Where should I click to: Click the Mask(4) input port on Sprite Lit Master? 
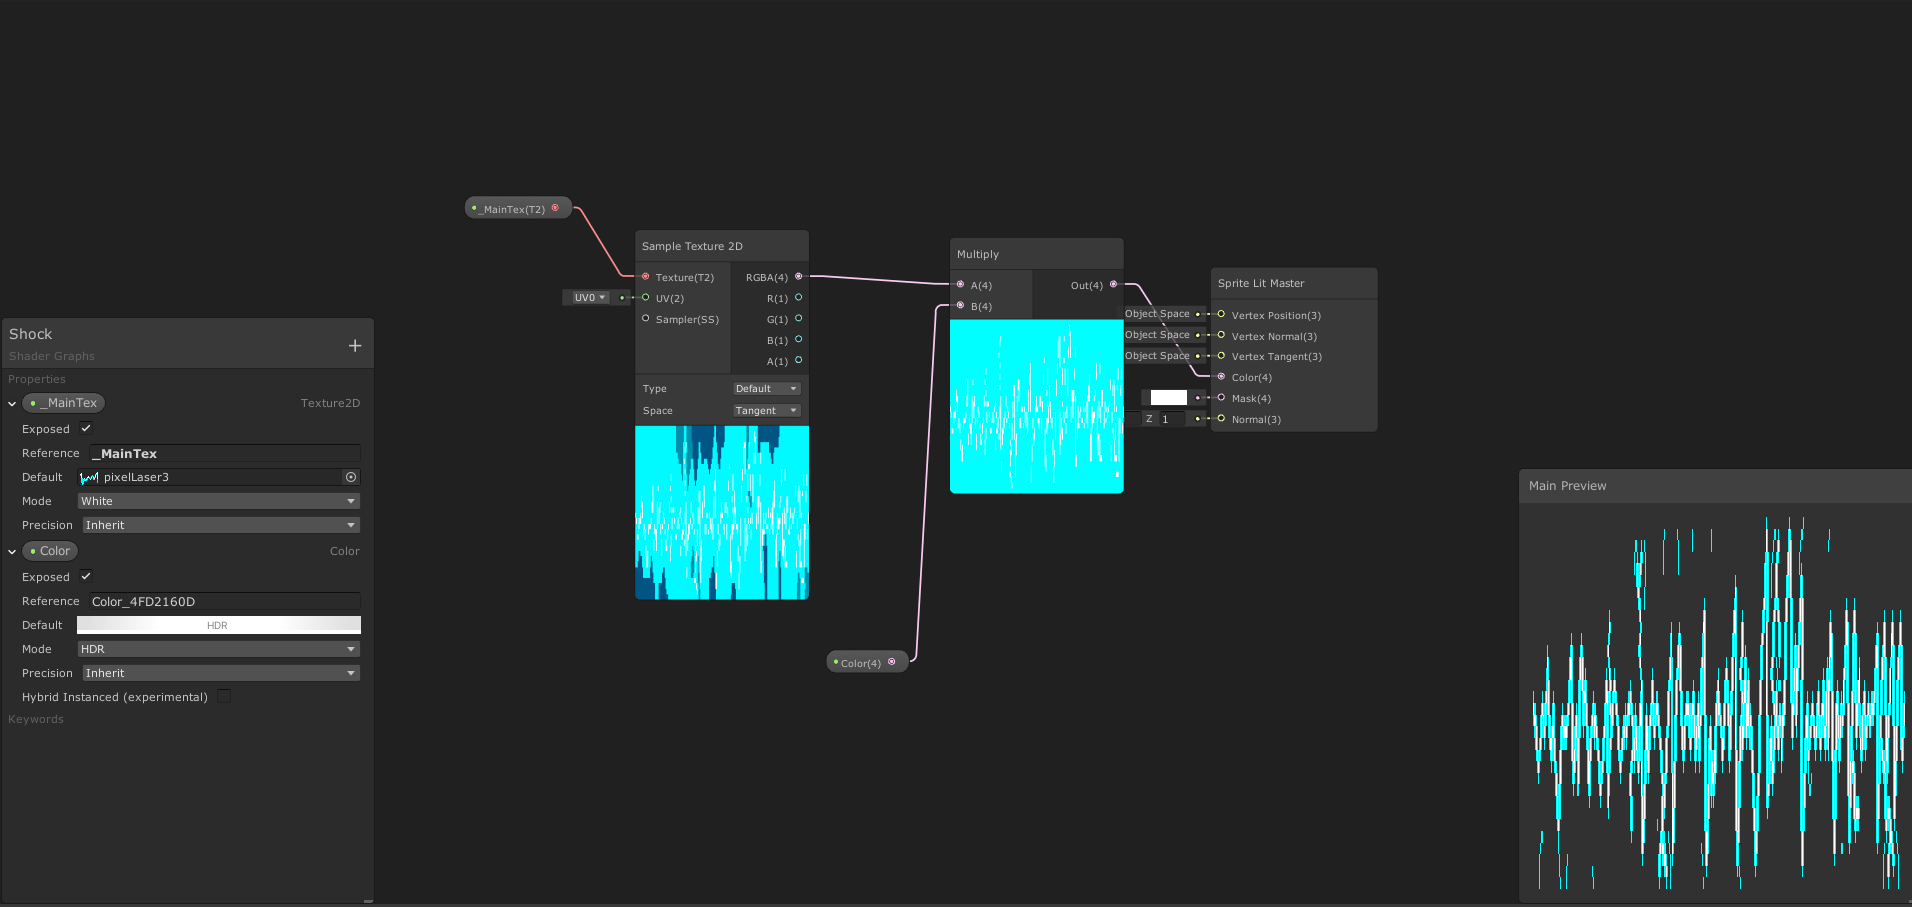1221,398
